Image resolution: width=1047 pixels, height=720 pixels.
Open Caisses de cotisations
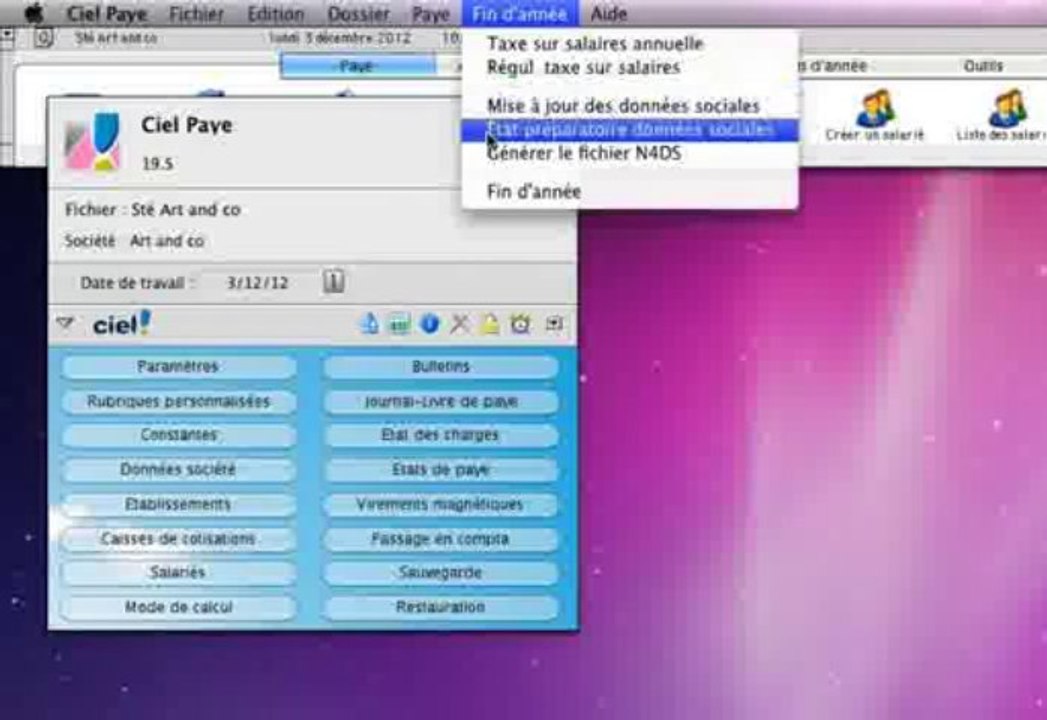(x=178, y=538)
